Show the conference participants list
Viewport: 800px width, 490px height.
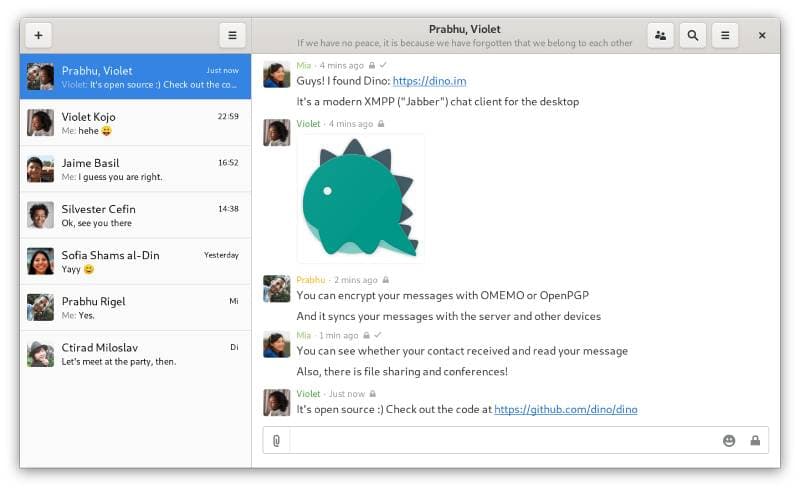[660, 35]
